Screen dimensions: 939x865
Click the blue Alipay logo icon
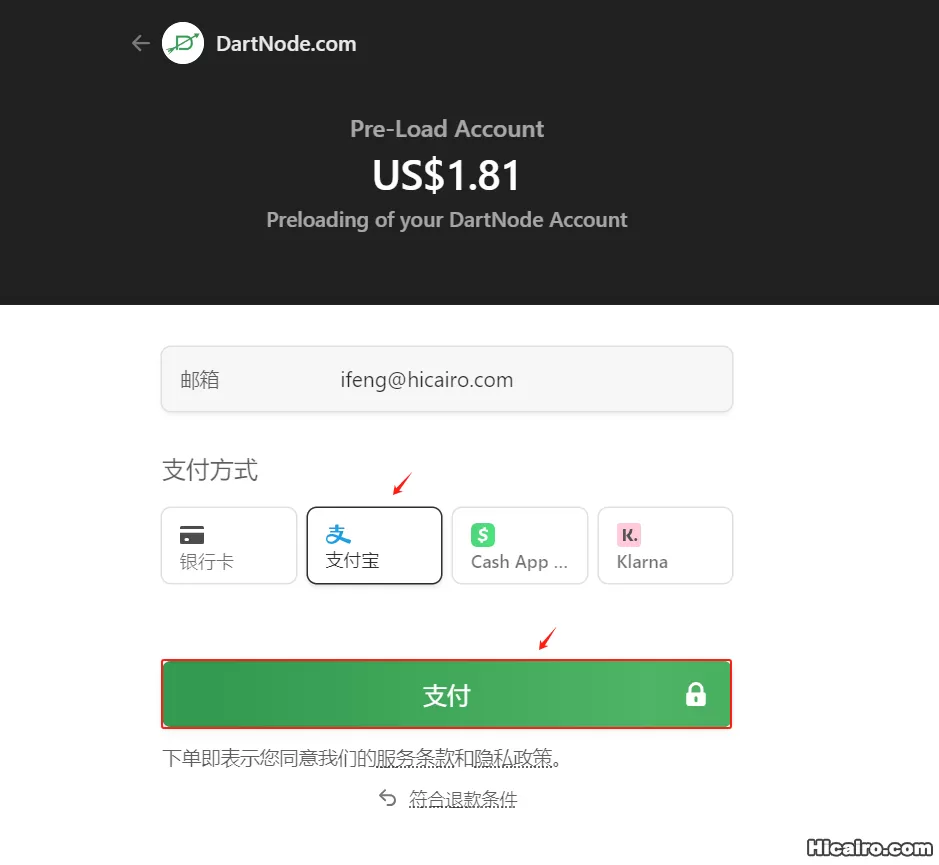point(338,534)
